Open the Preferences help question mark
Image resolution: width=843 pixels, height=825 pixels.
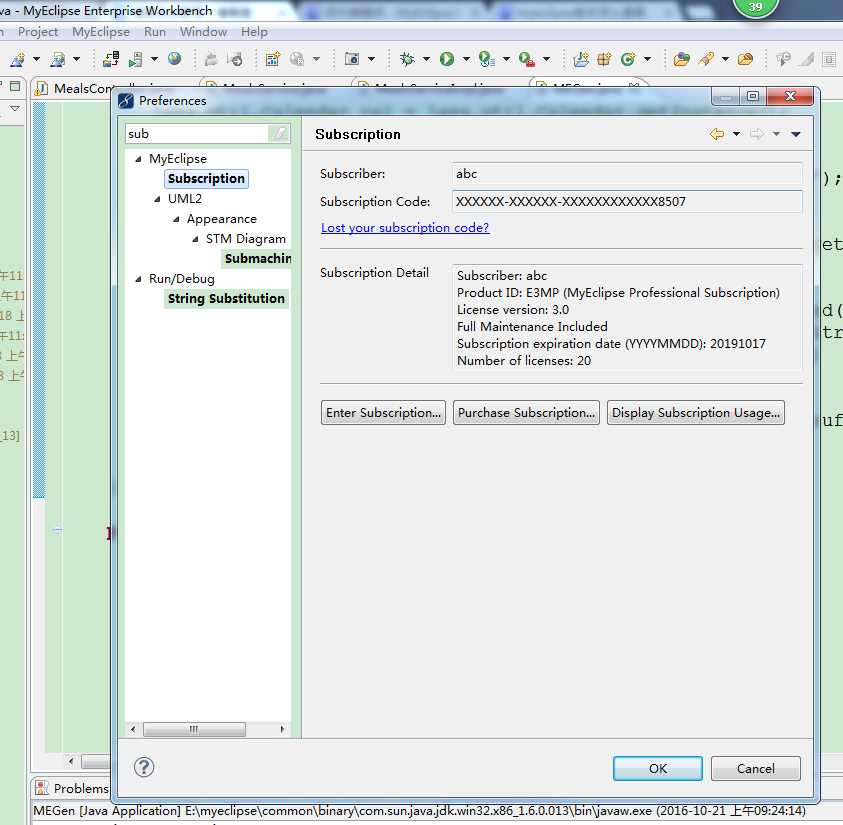144,767
